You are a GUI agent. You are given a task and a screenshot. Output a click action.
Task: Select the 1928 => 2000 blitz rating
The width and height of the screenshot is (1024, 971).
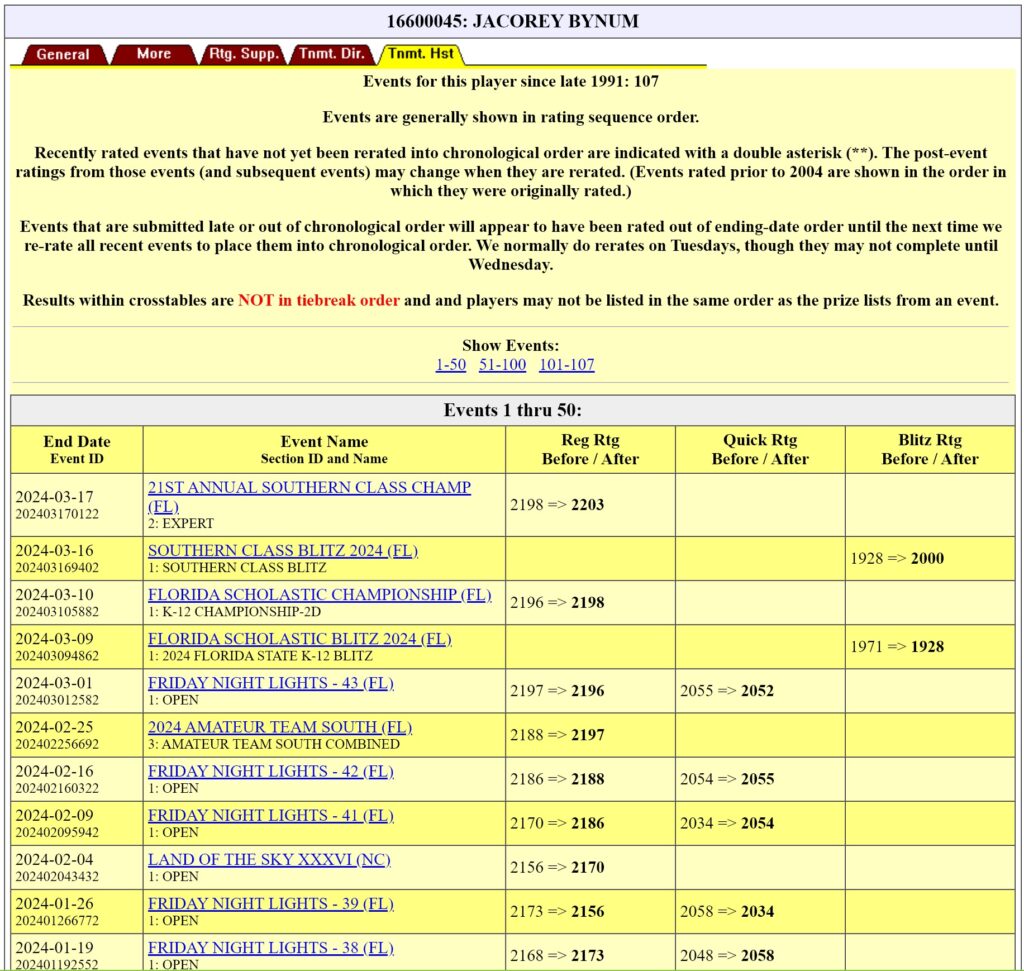(x=897, y=558)
